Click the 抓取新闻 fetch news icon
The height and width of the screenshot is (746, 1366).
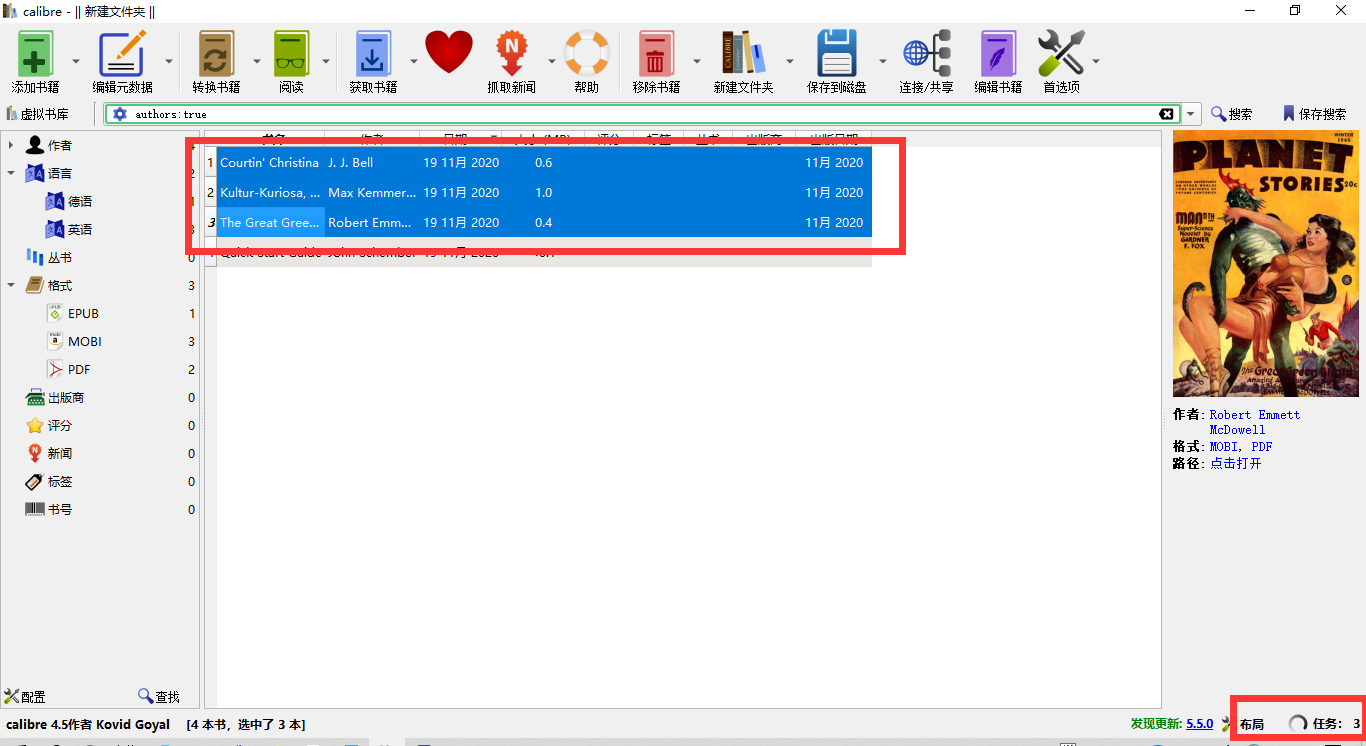click(x=511, y=52)
